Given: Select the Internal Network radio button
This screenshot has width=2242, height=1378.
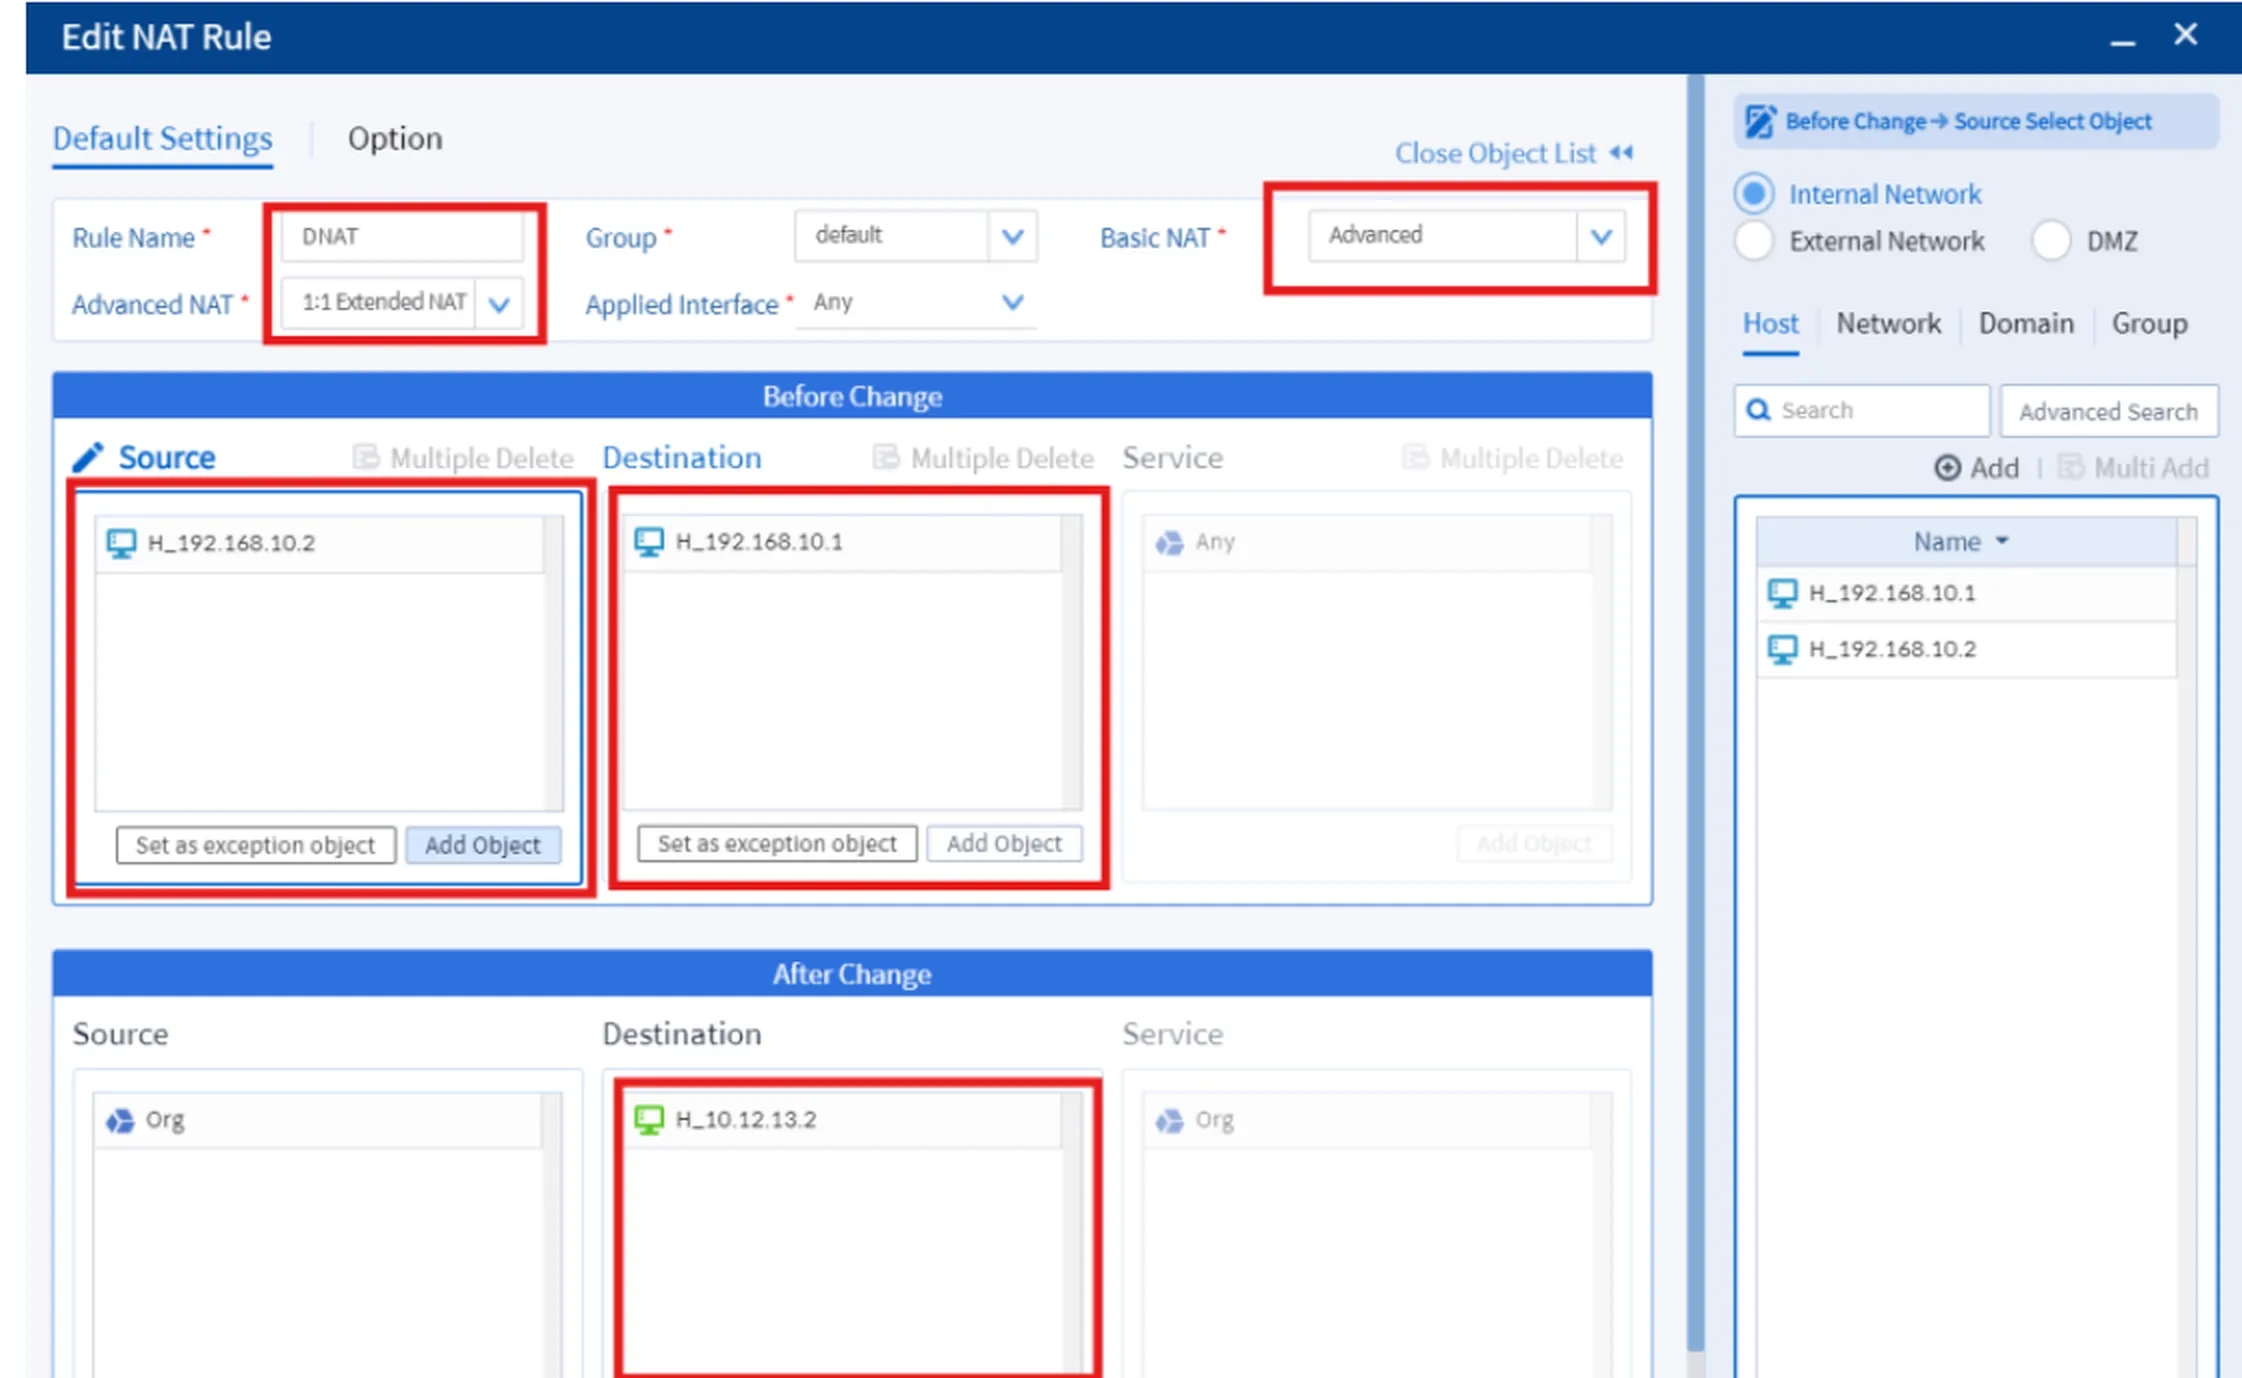Looking at the screenshot, I should pyautogui.click(x=1754, y=193).
